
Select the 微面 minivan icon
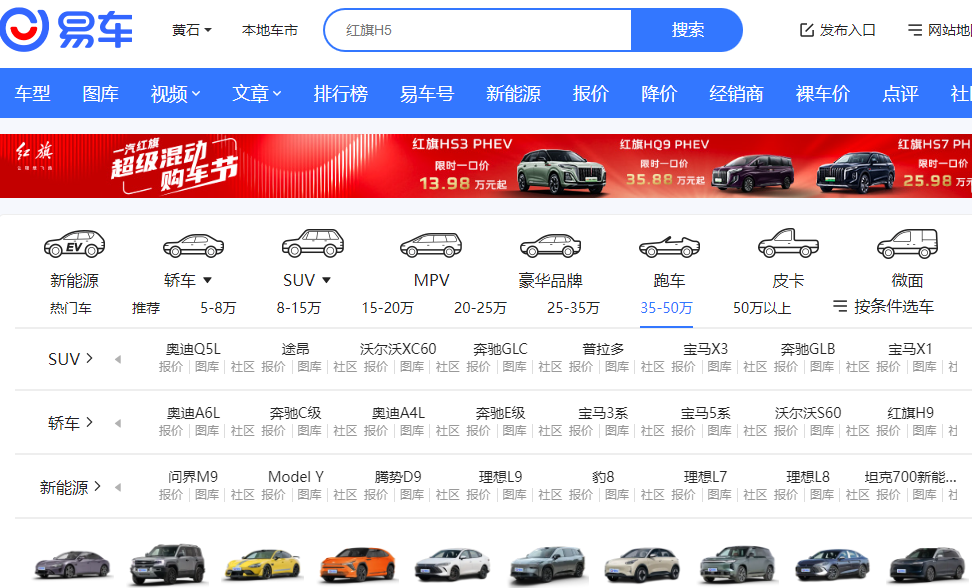click(x=908, y=244)
